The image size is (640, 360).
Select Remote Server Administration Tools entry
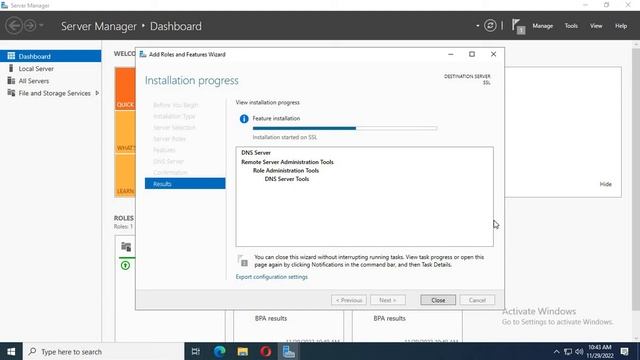click(x=287, y=162)
